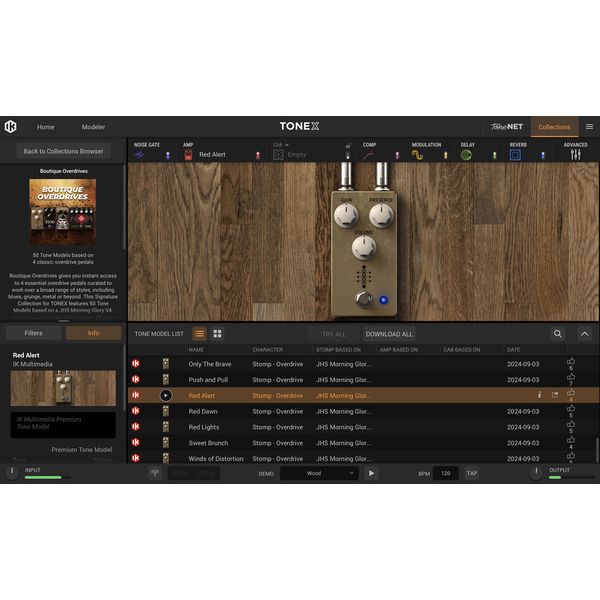Open search in tone model list
Viewport: 600px width, 600px height.
558,334
